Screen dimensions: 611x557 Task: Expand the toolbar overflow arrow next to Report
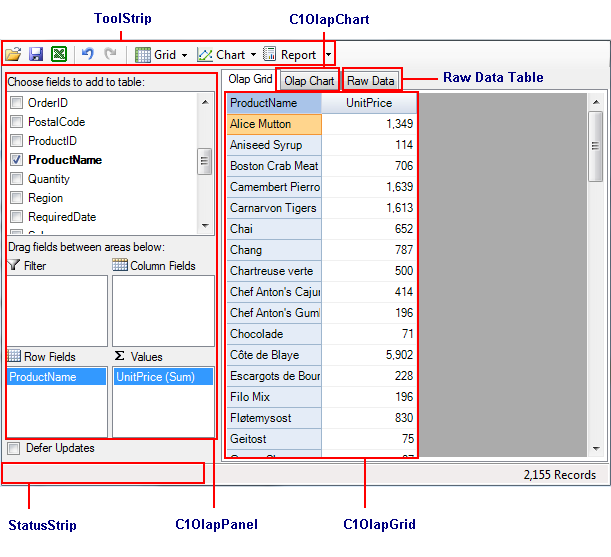328,54
